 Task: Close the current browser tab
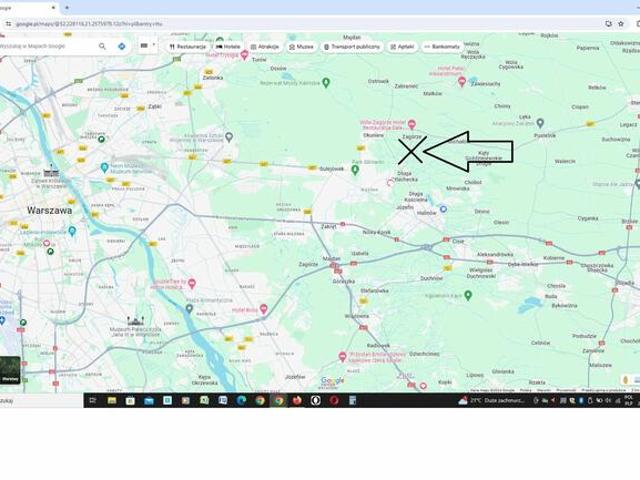[53, 7]
